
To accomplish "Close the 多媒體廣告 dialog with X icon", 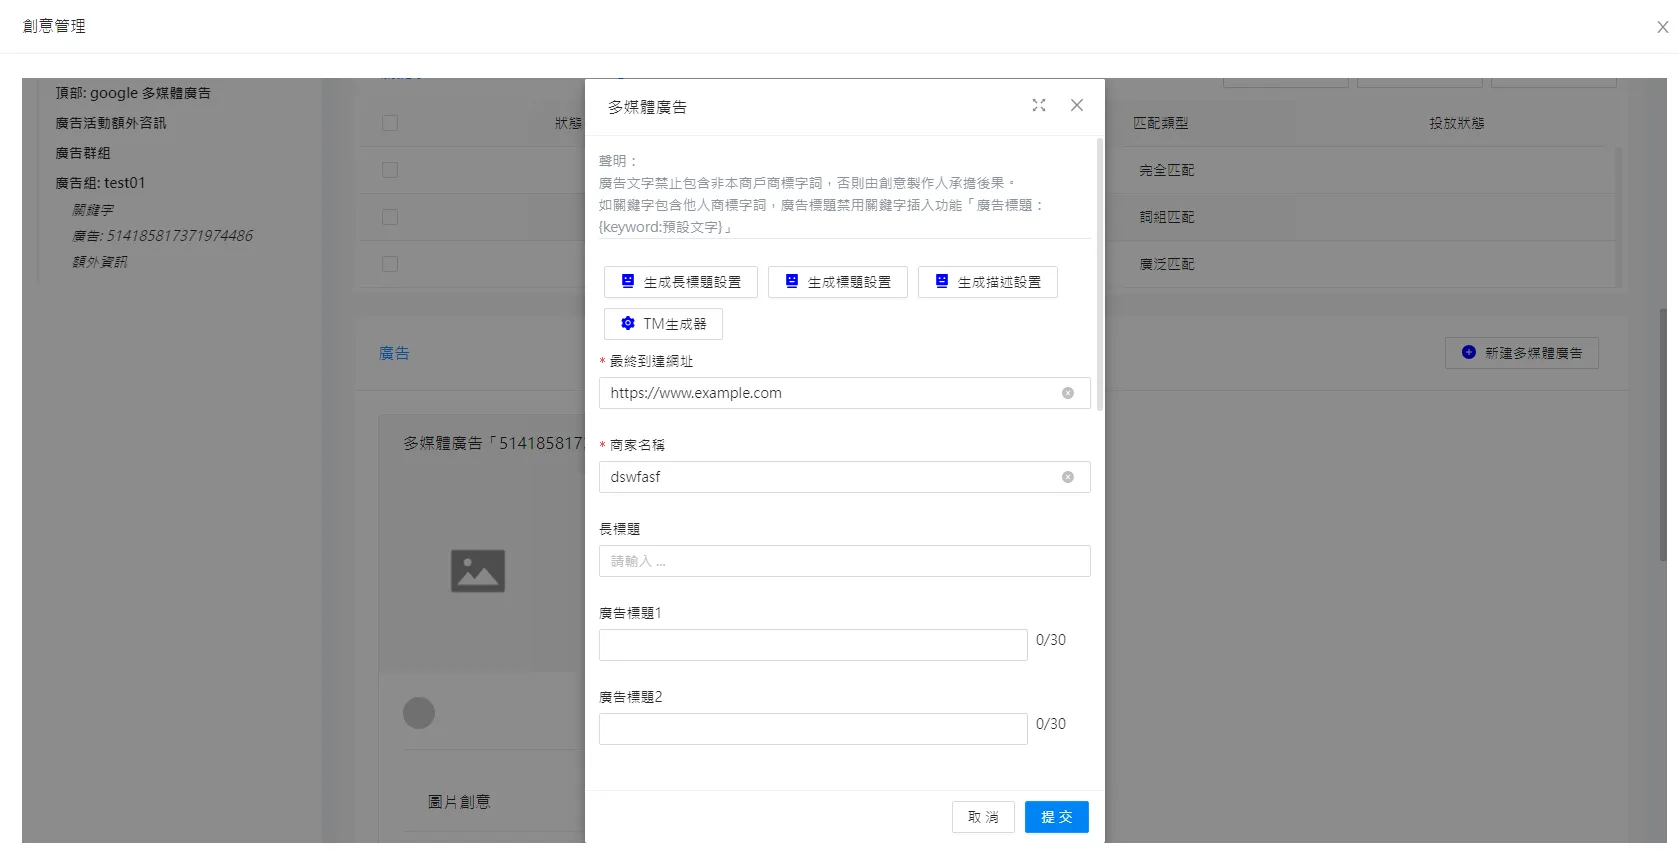I will pyautogui.click(x=1077, y=105).
